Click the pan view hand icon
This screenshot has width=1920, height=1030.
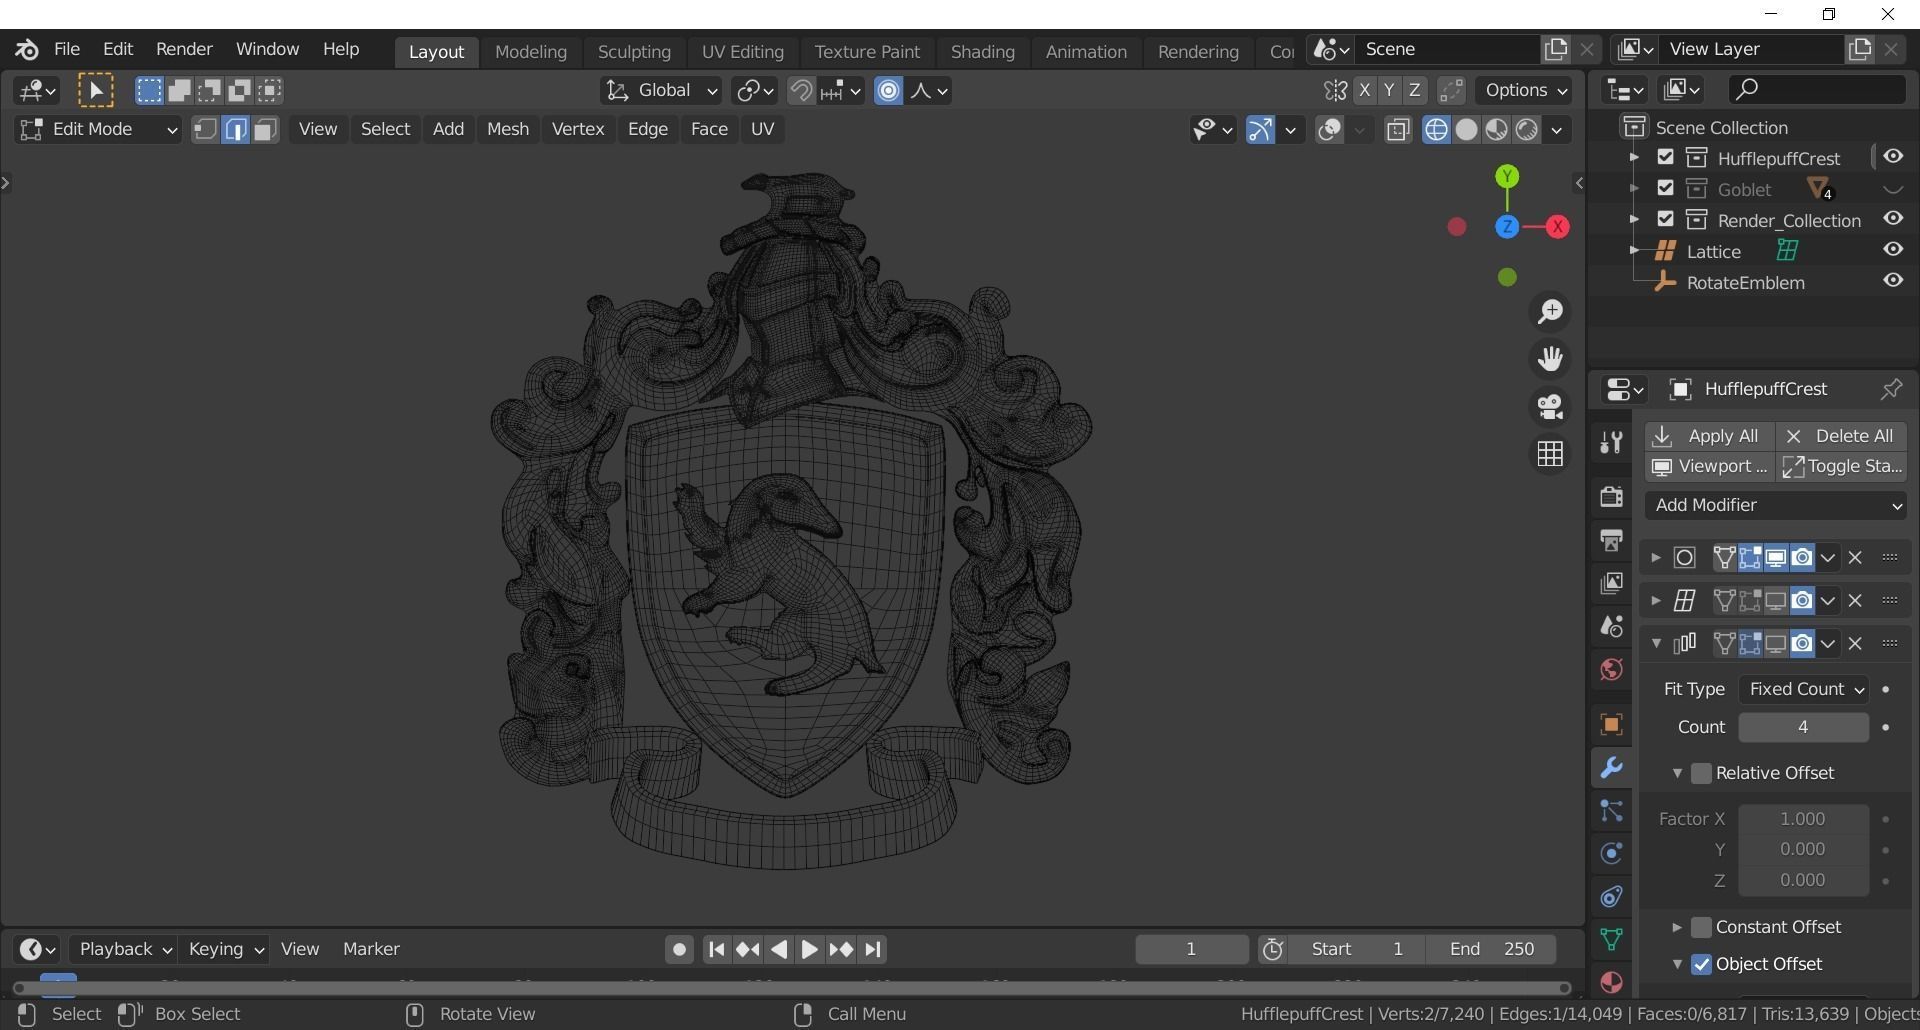pos(1550,359)
